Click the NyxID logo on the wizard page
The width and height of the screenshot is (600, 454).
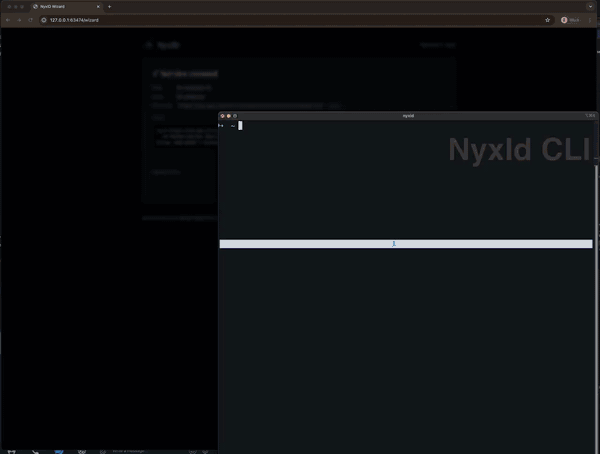pos(163,45)
